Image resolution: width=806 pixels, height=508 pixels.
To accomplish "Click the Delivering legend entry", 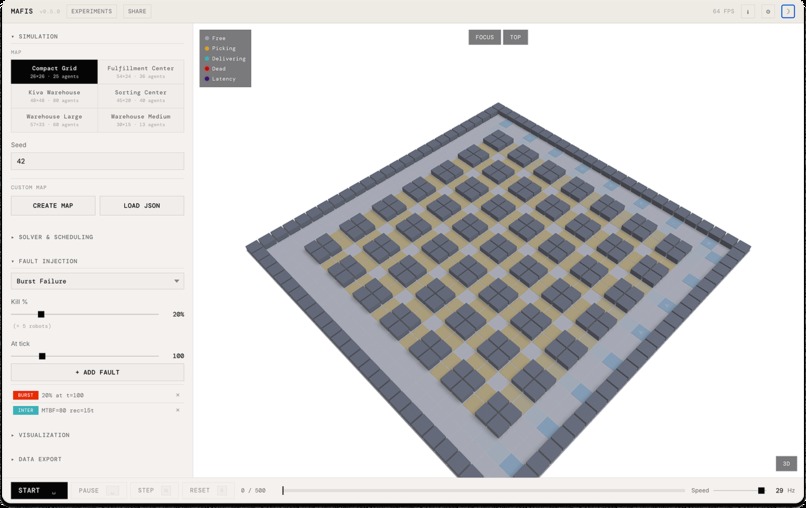I will [225, 59].
